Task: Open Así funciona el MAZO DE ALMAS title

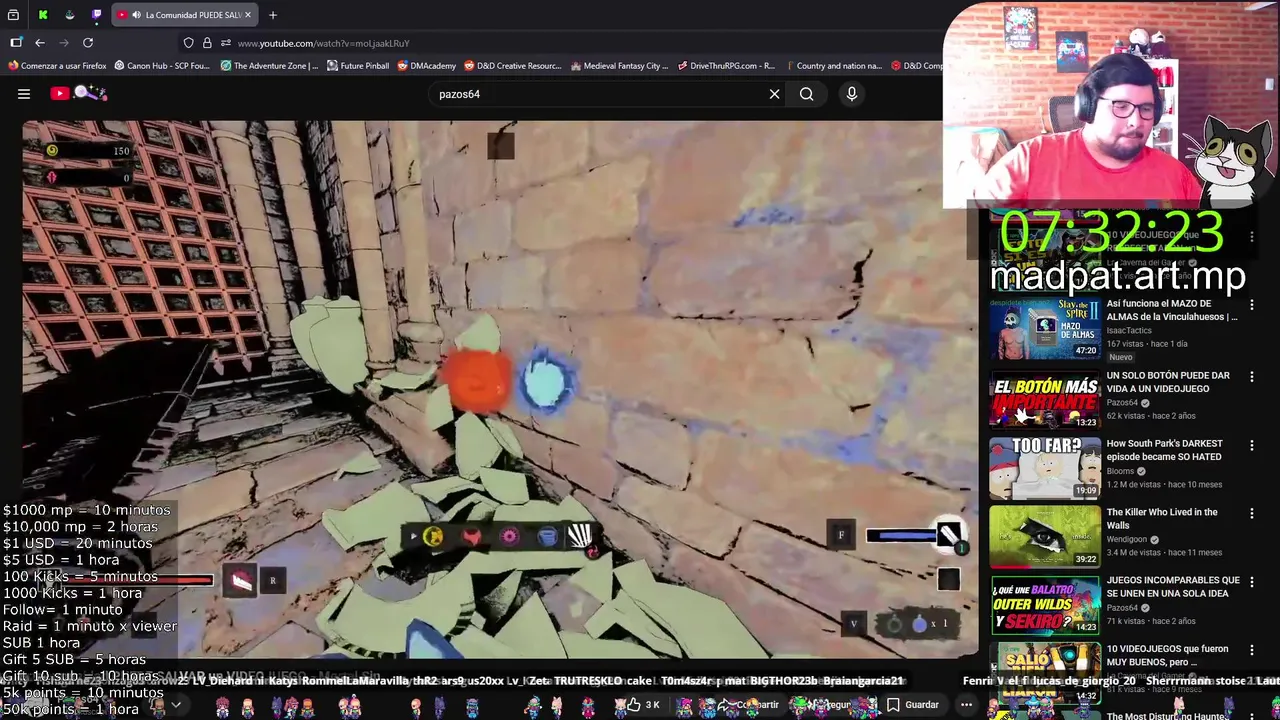Action: pyautogui.click(x=1172, y=310)
